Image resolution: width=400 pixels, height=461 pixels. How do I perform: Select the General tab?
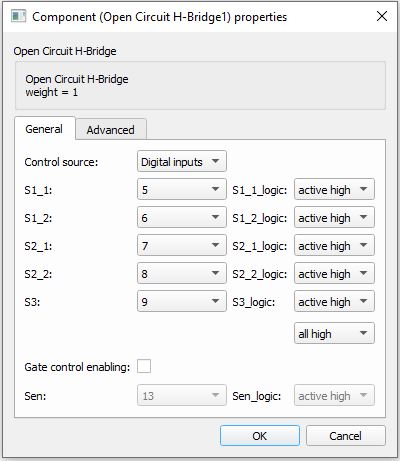click(x=45, y=128)
